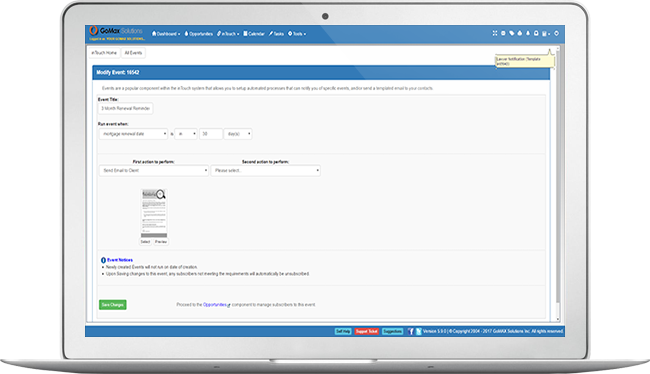The height and width of the screenshot is (374, 650).
Task: Open the day(s) unit dropdown
Action: click(x=238, y=134)
